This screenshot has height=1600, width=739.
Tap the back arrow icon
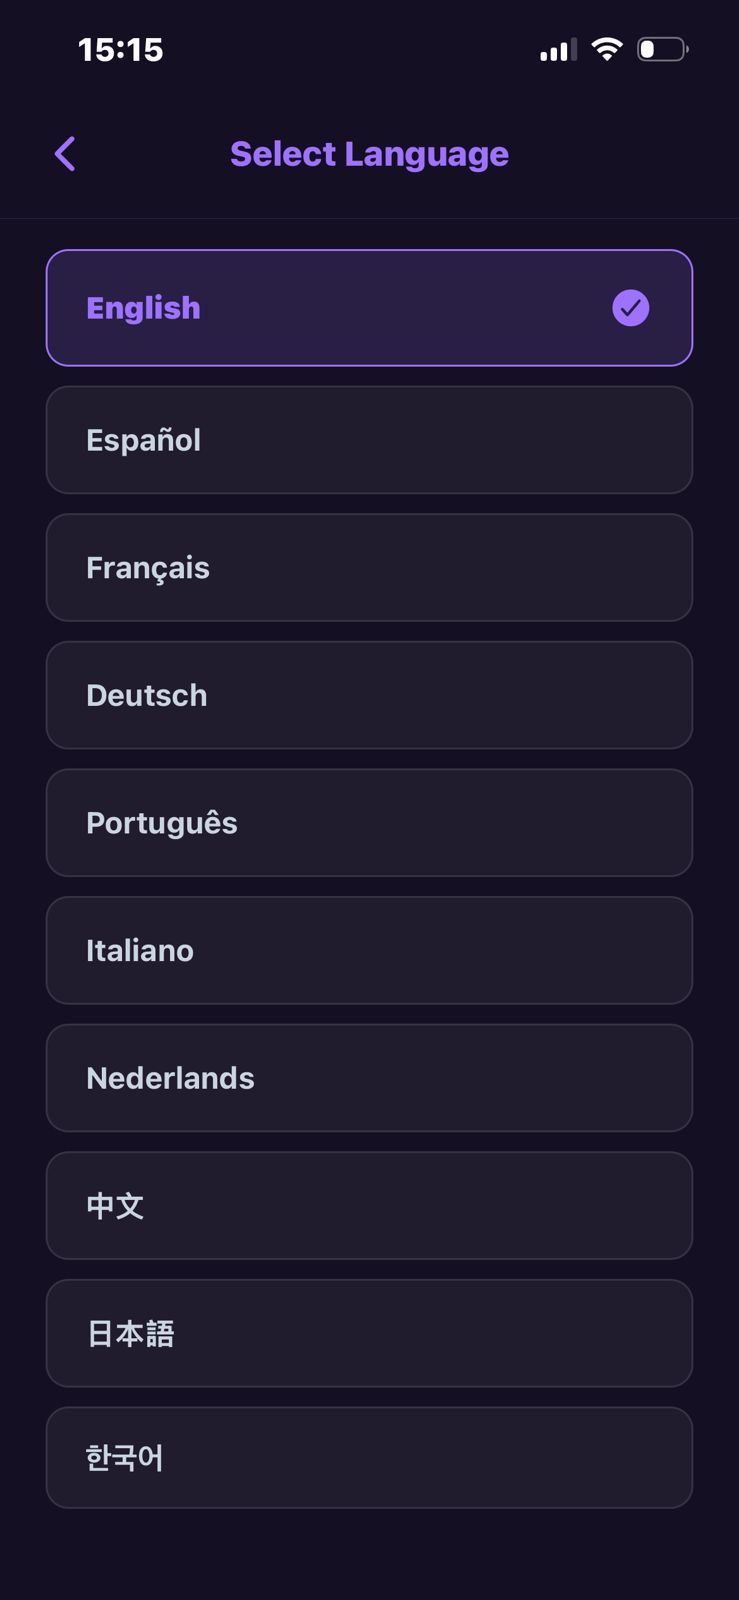coord(65,154)
